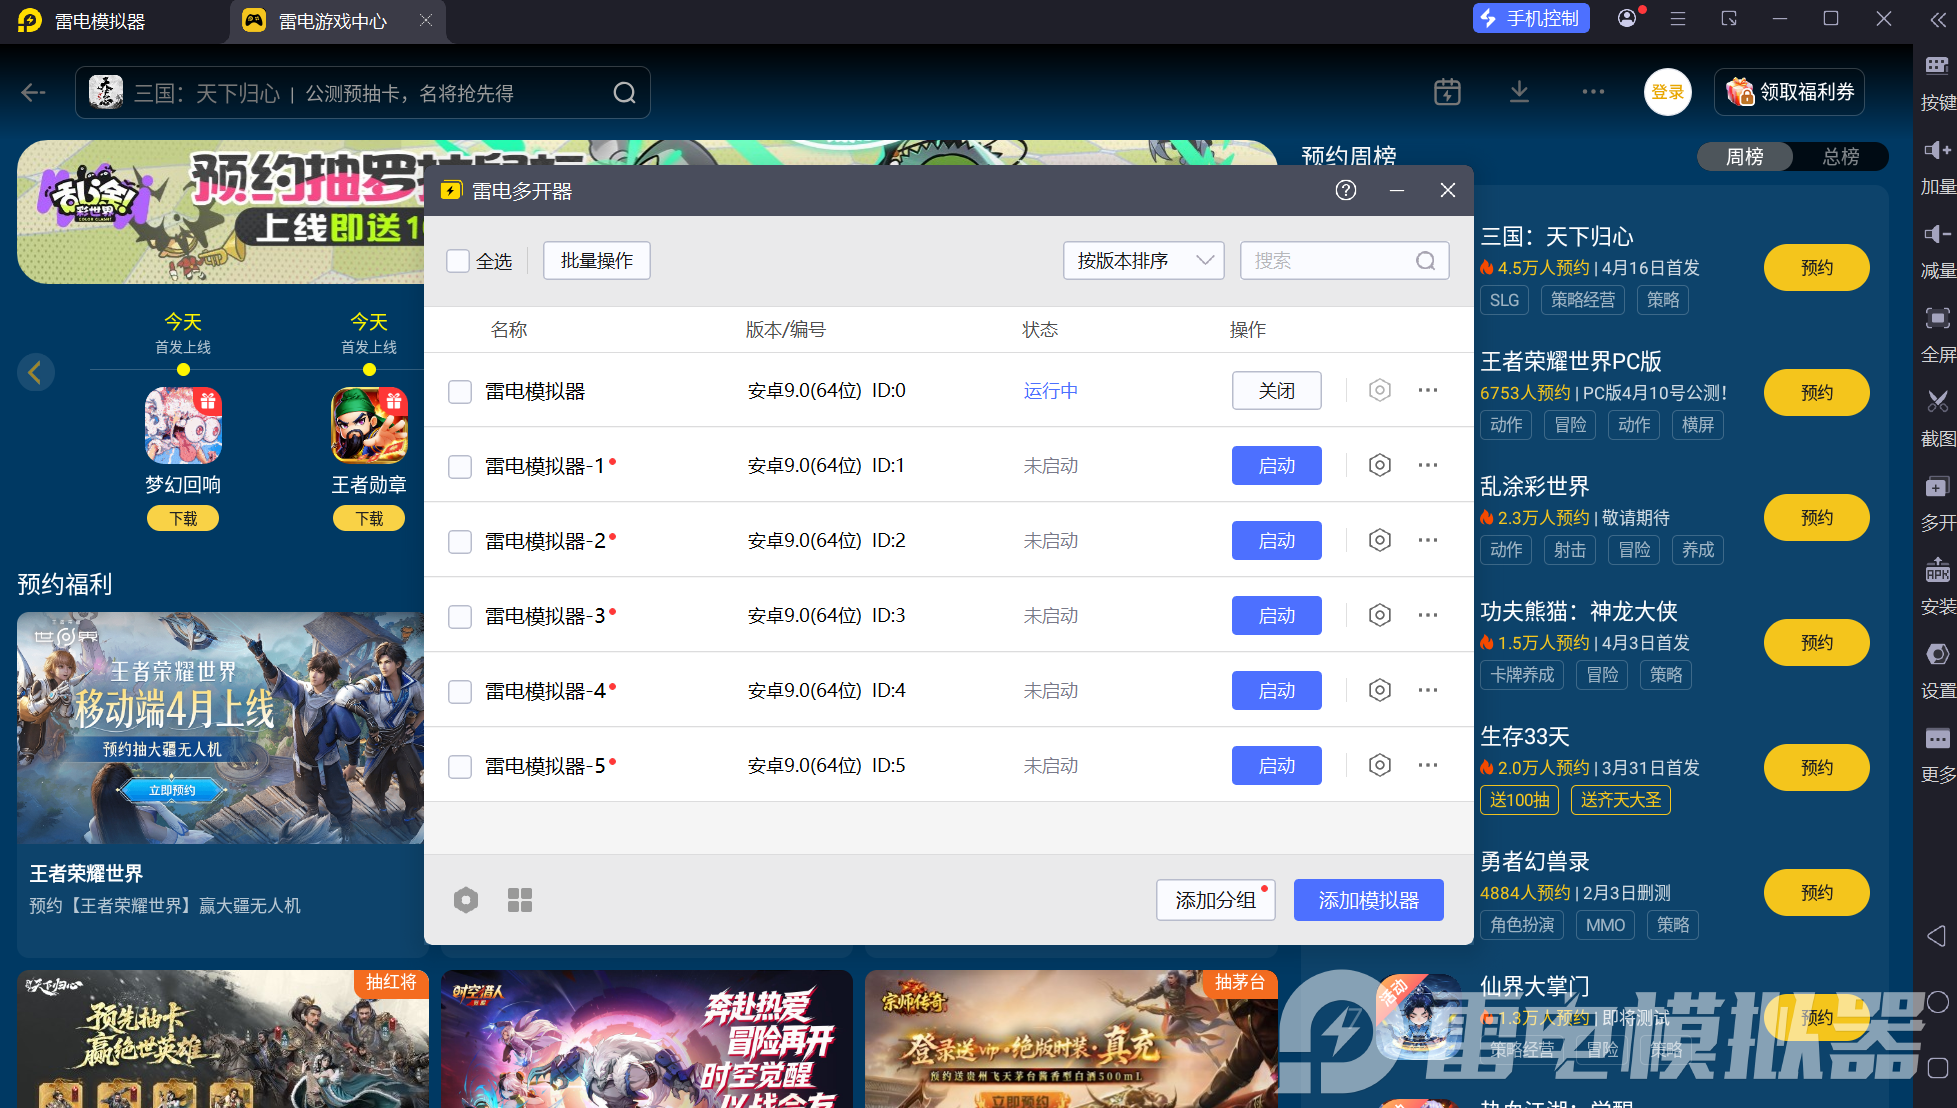Switch to the 总榜 ranking tab
The width and height of the screenshot is (1957, 1108).
click(x=1840, y=157)
